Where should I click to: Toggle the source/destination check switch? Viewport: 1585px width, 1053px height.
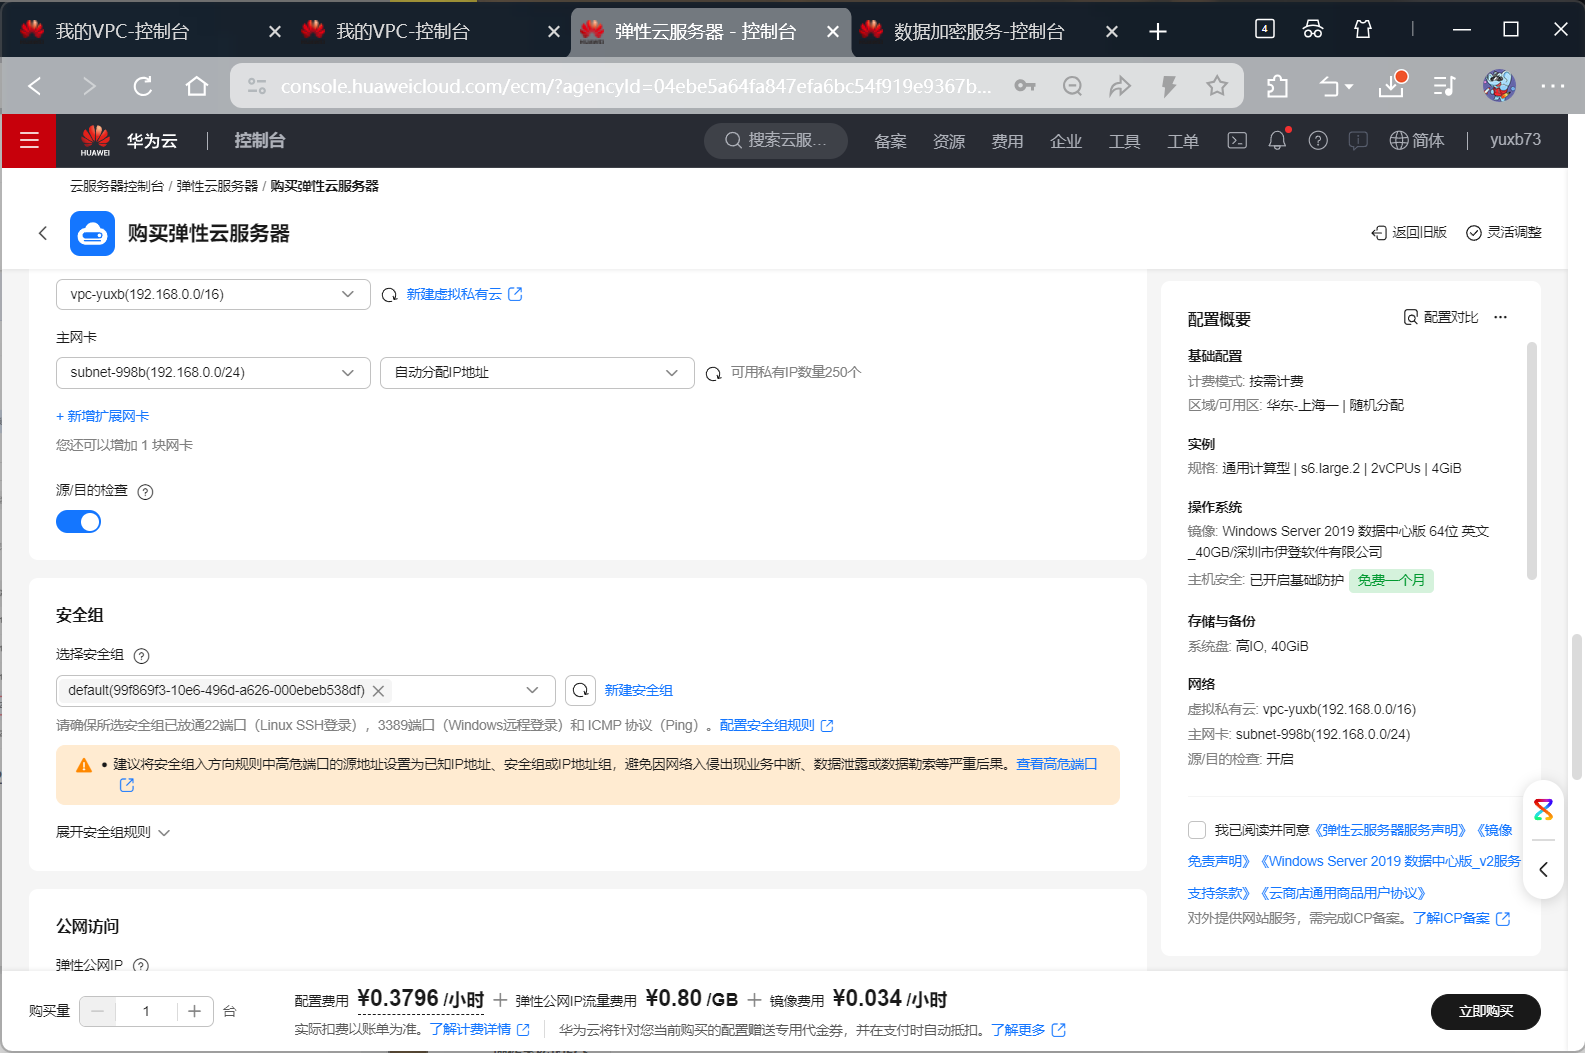(78, 522)
